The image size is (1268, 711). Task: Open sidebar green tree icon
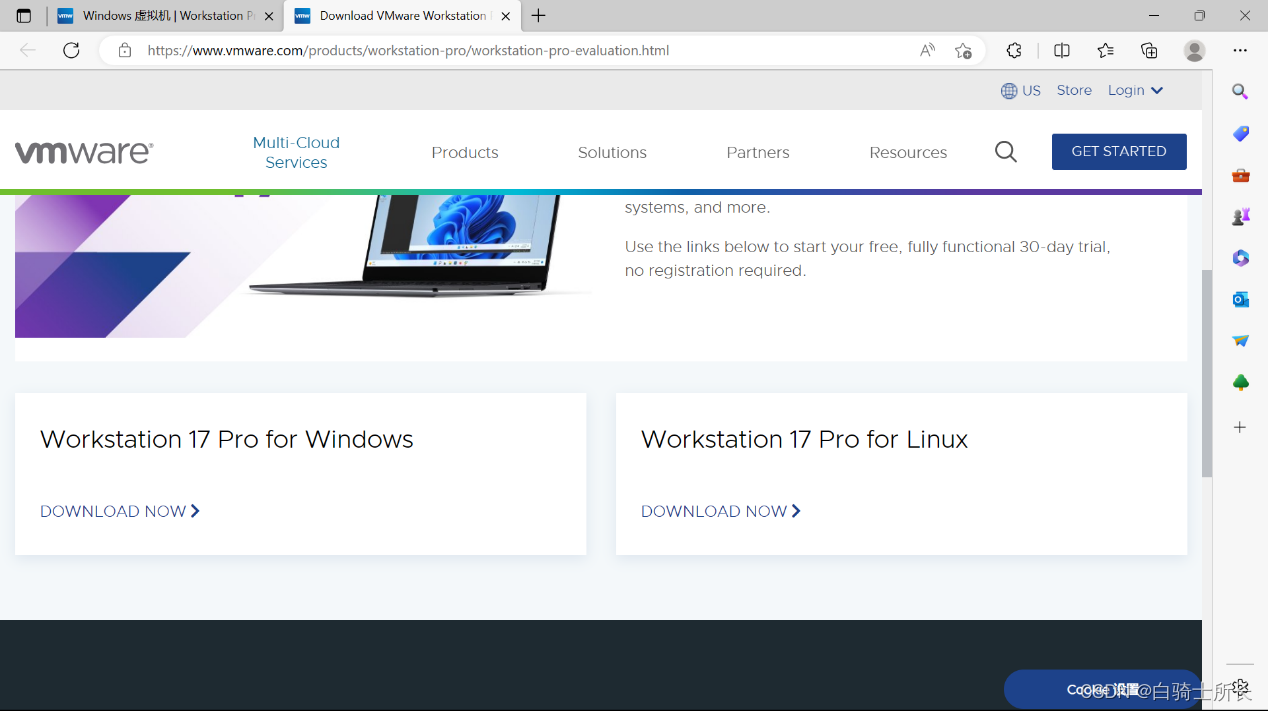pyautogui.click(x=1240, y=382)
